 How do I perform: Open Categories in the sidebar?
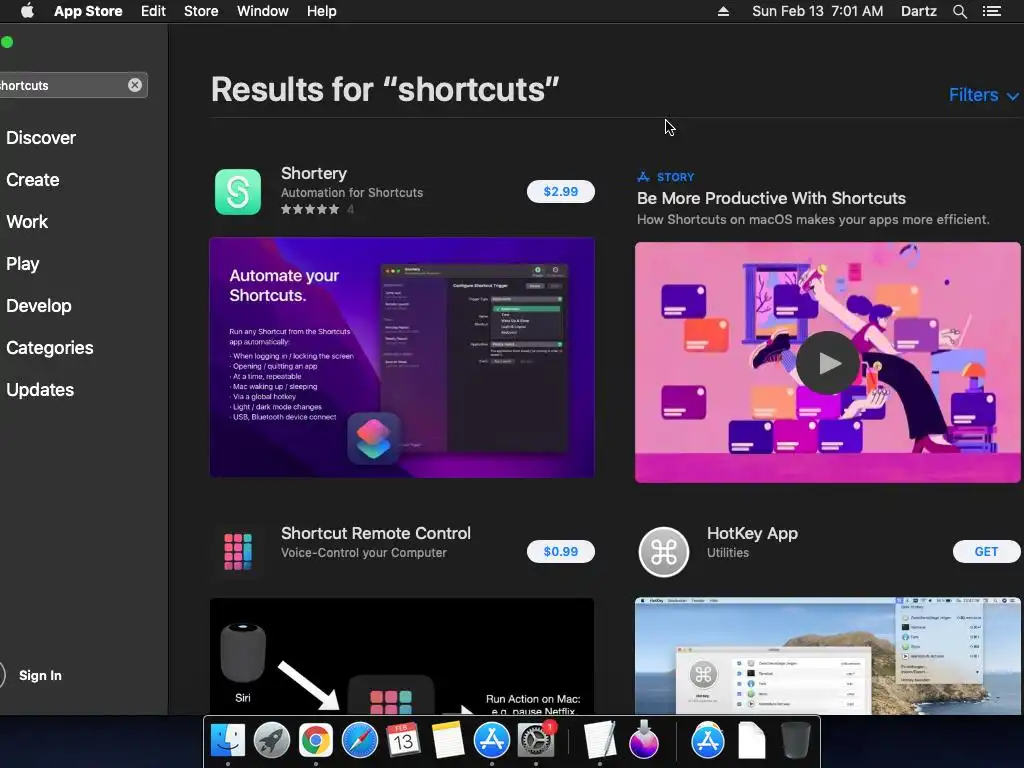(x=50, y=347)
